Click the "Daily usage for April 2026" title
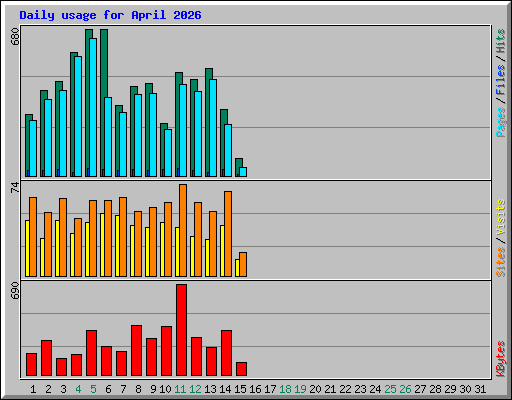Viewport: 512px width, 400px height. tap(110, 15)
